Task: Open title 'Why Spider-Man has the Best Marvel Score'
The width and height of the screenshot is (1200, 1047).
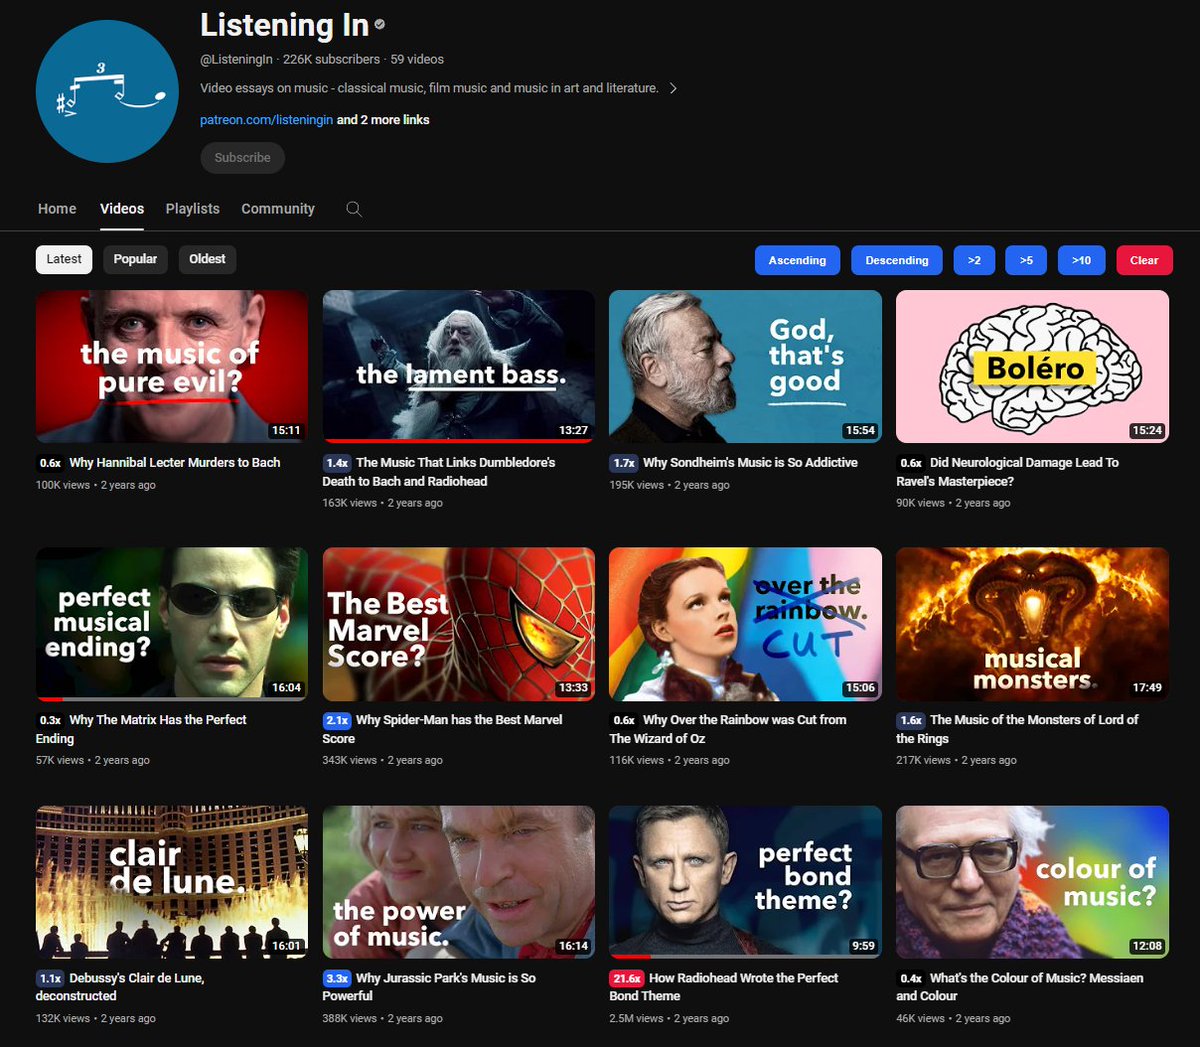Action: coord(442,729)
